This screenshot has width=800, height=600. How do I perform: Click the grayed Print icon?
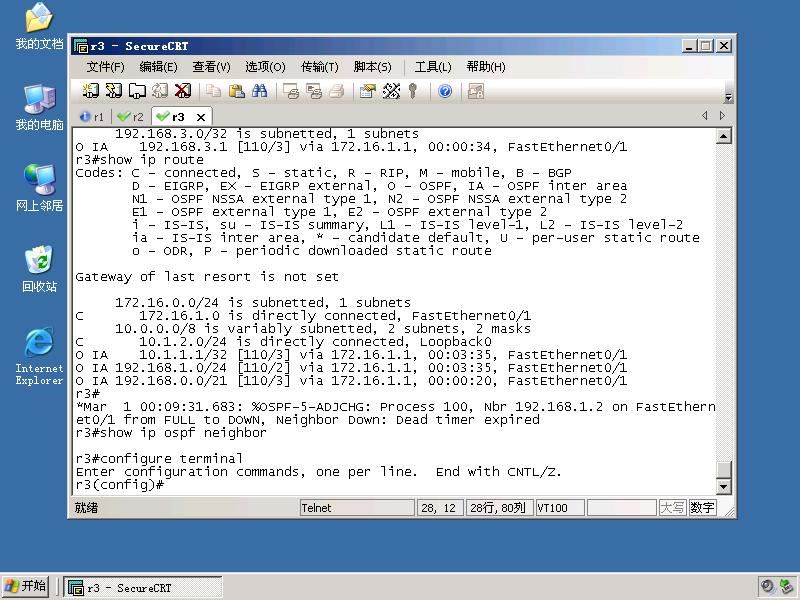point(337,91)
